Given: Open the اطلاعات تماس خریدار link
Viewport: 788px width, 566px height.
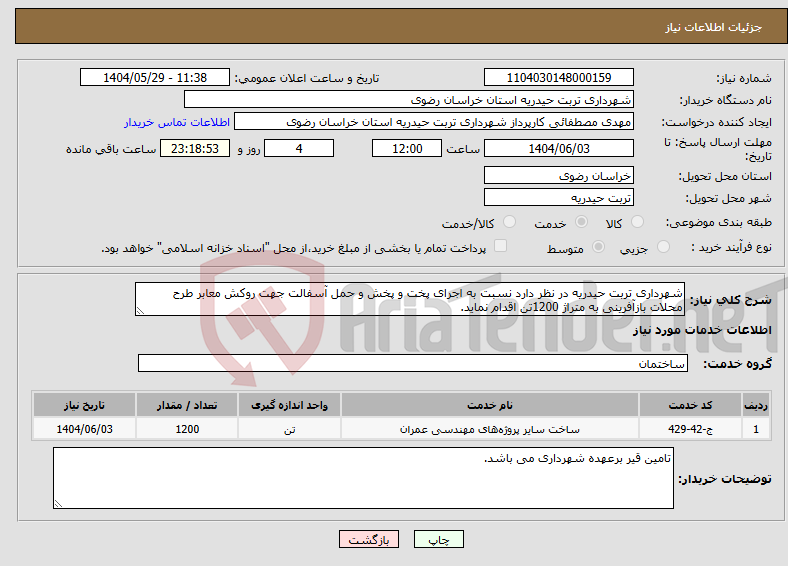Looking at the screenshot, I should coord(177,122).
